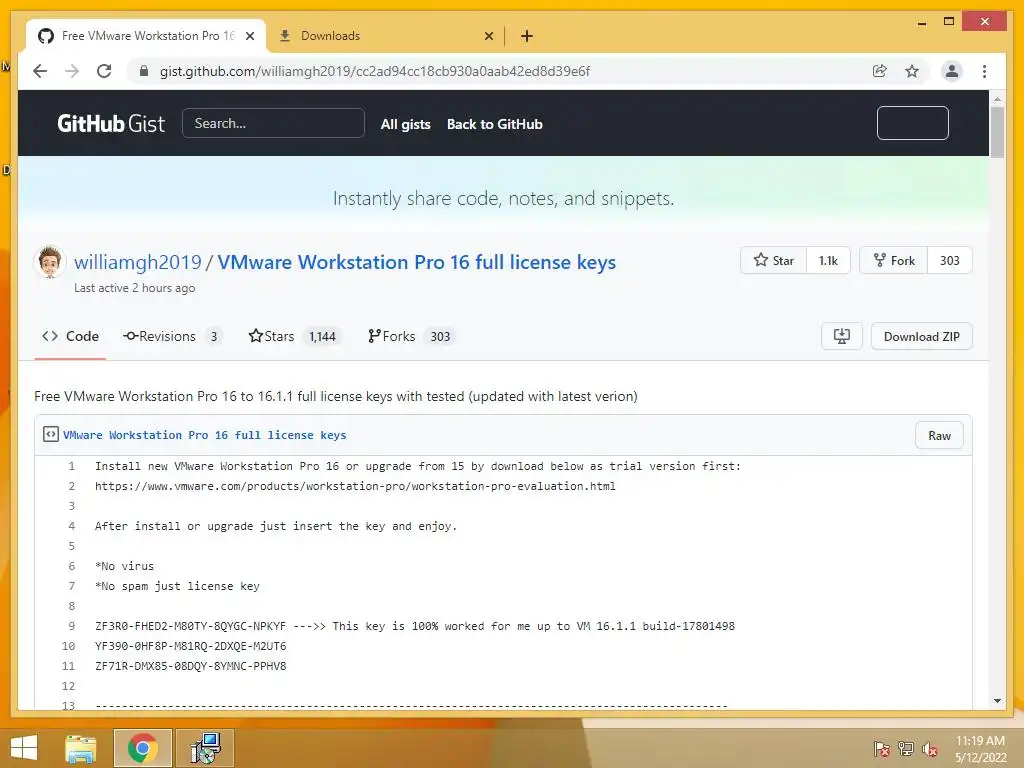Screen dimensions: 1024x768
Task: Click the ZF71R key on line 11
Action: point(191,666)
